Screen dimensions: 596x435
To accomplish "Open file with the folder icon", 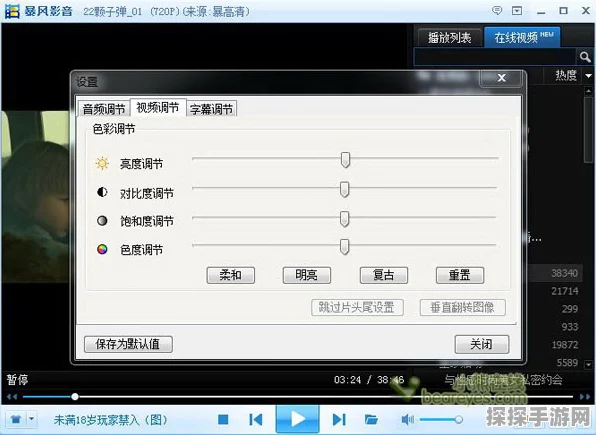I will [x=371, y=419].
